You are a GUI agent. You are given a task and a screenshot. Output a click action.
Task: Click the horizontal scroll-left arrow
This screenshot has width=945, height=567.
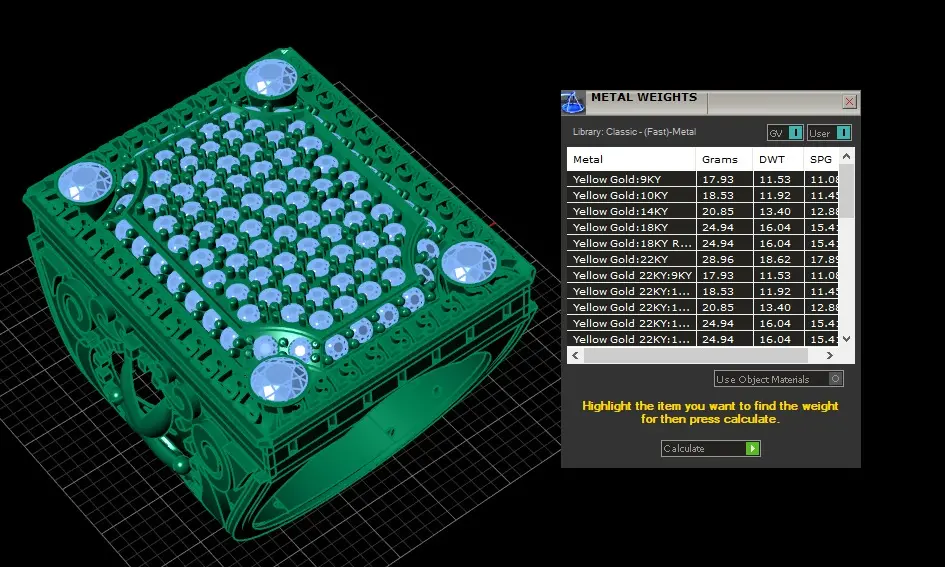[576, 356]
